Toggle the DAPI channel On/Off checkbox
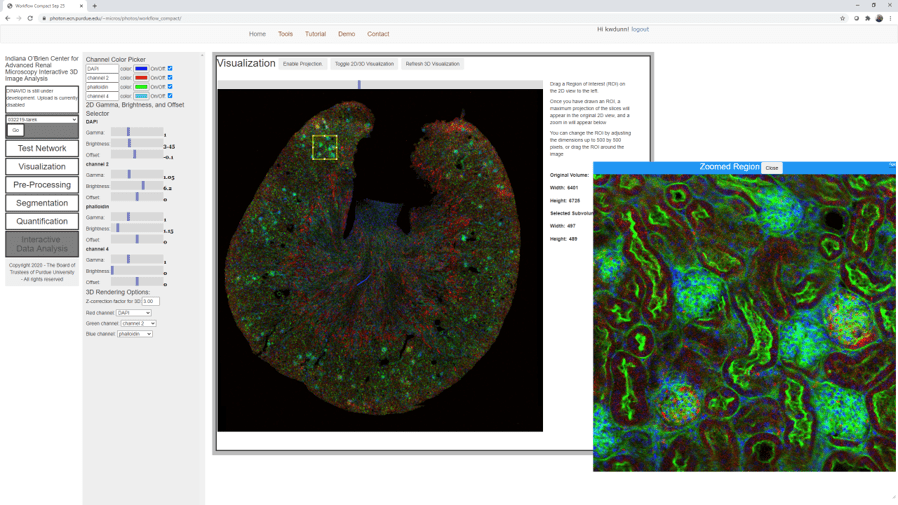 [x=170, y=69]
